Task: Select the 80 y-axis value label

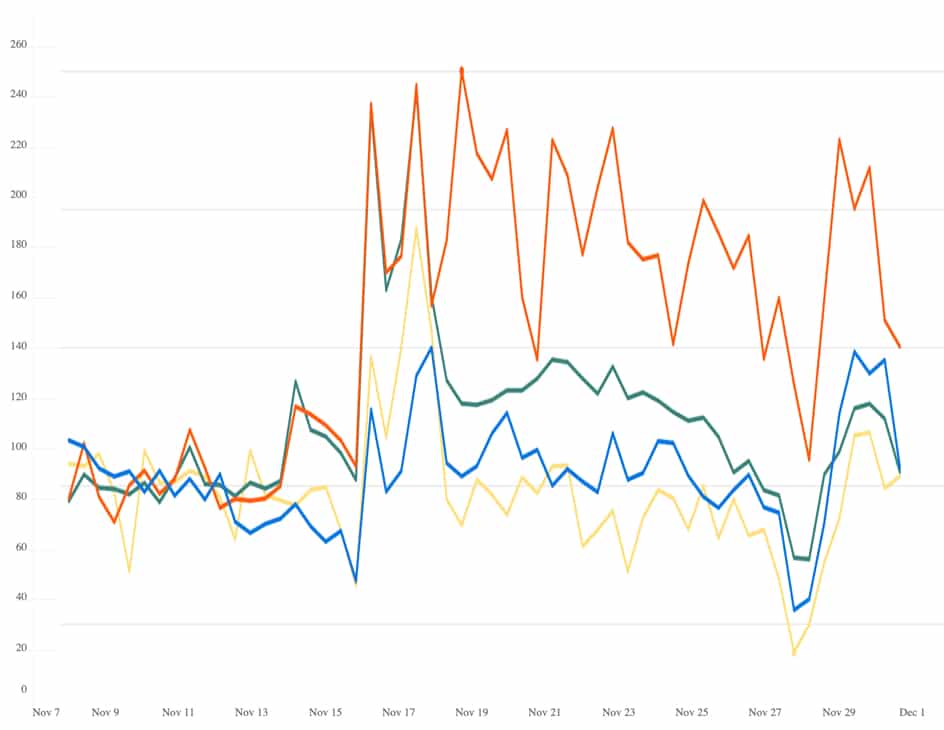Action: coord(20,499)
